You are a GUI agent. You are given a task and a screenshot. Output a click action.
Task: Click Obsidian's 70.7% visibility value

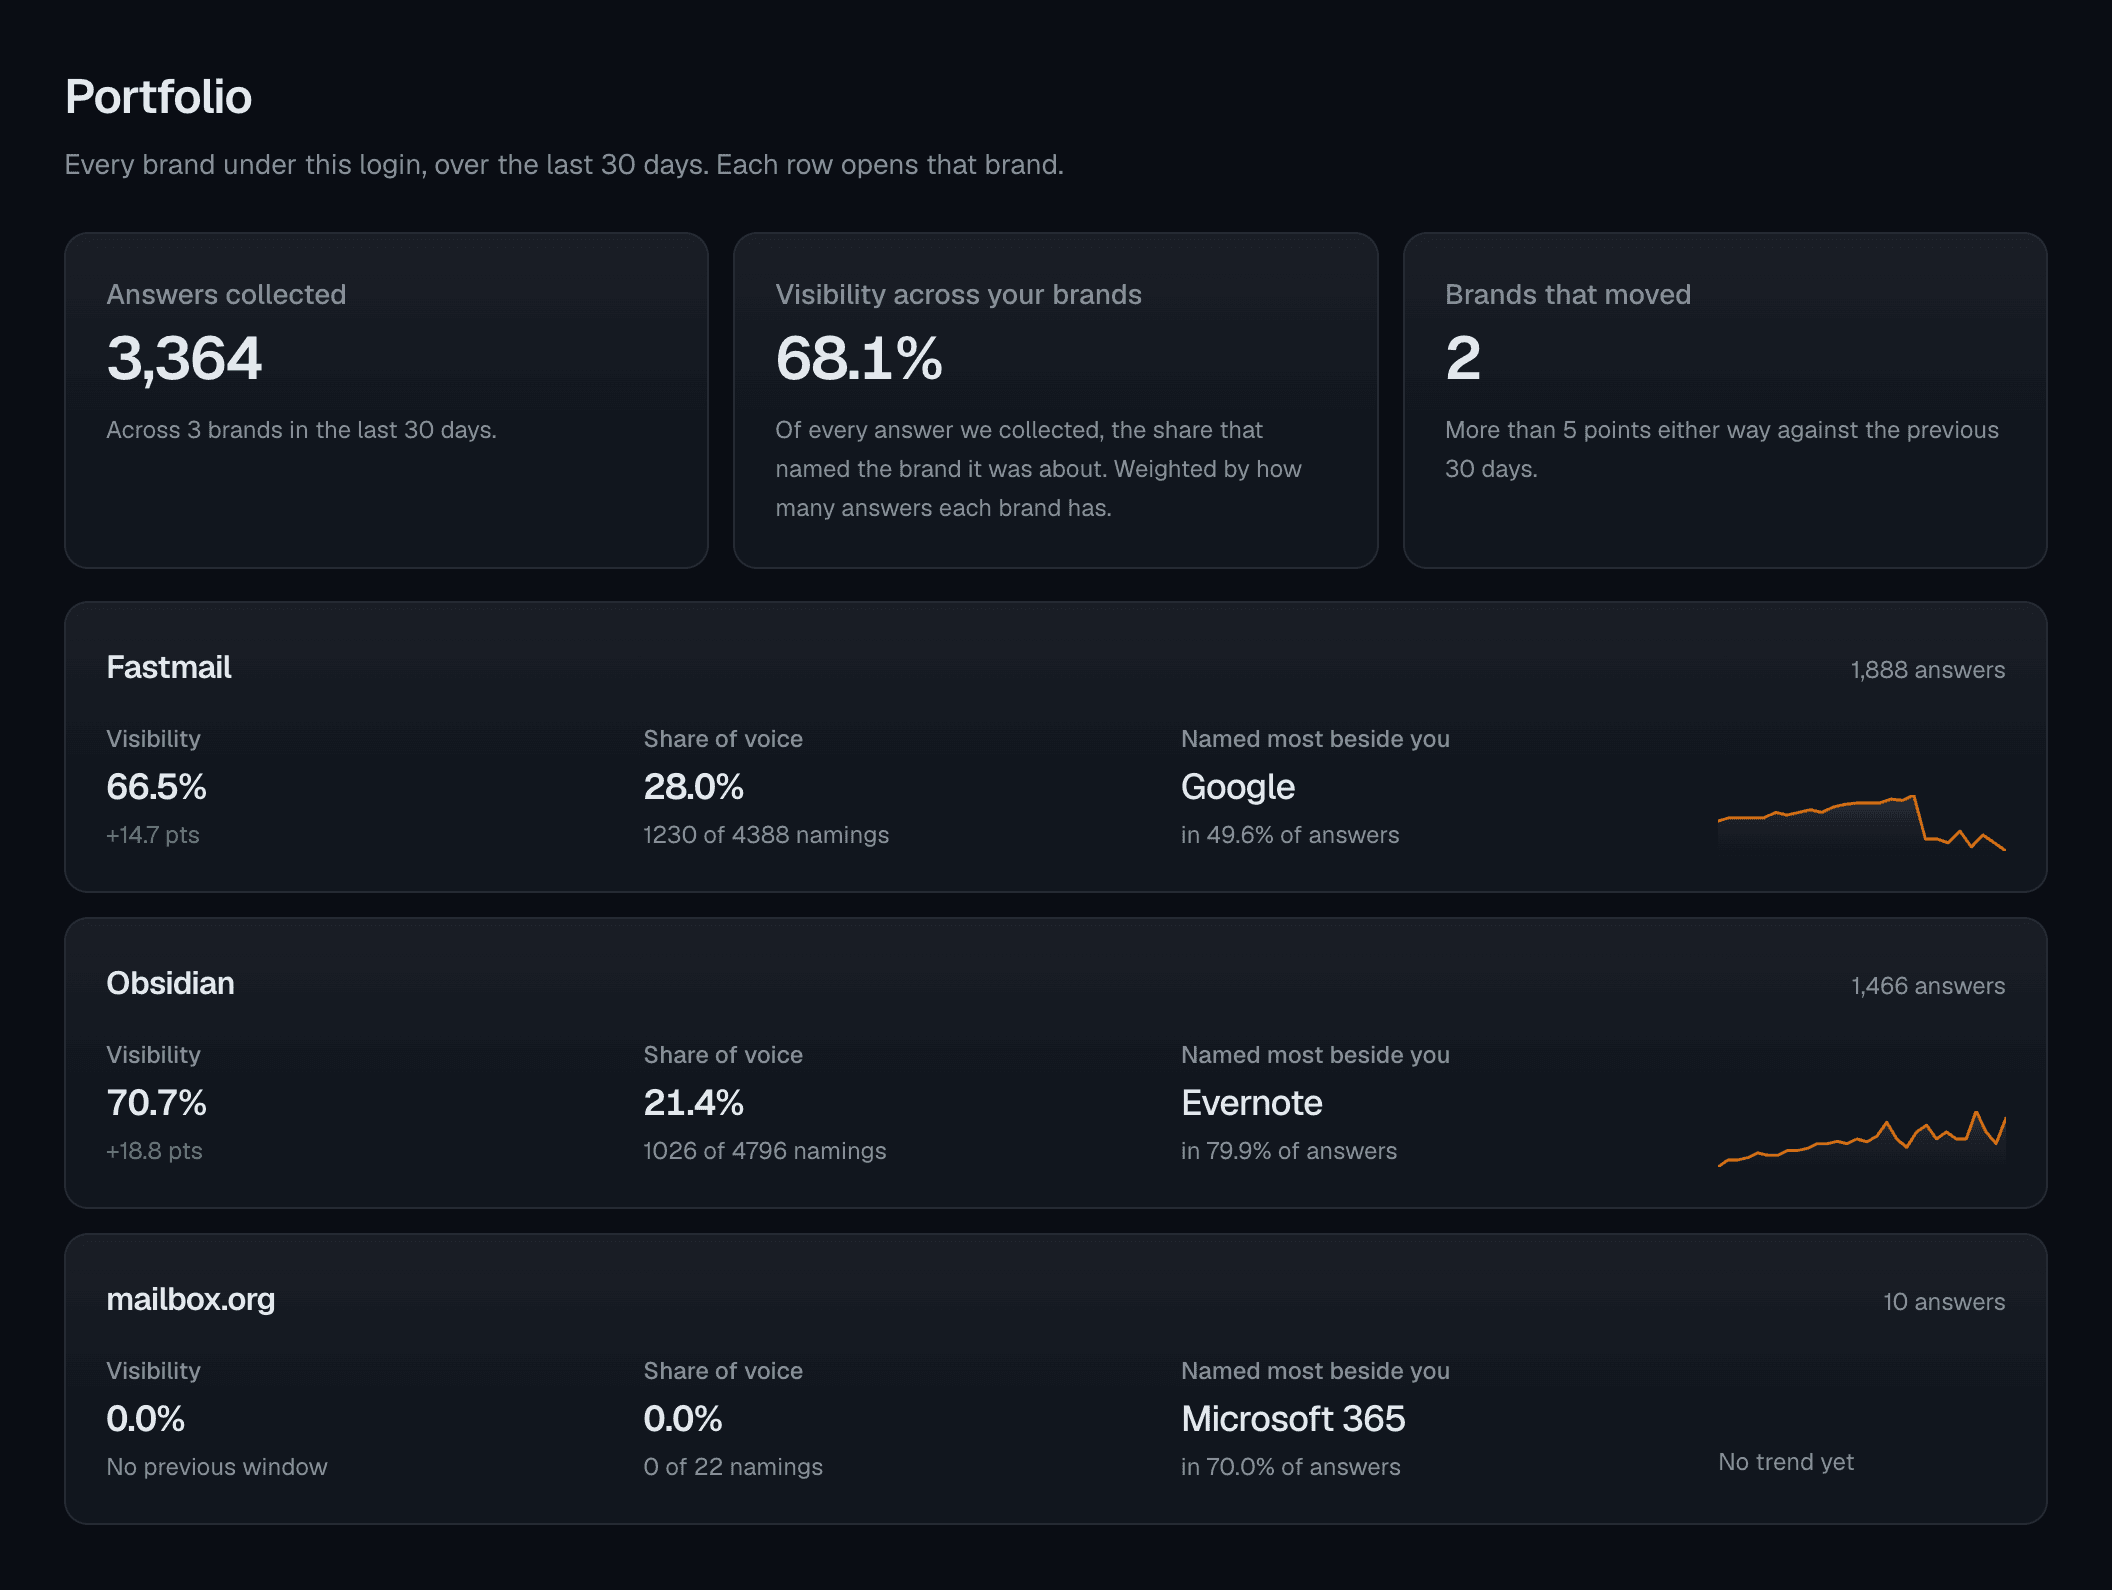[x=156, y=1103]
